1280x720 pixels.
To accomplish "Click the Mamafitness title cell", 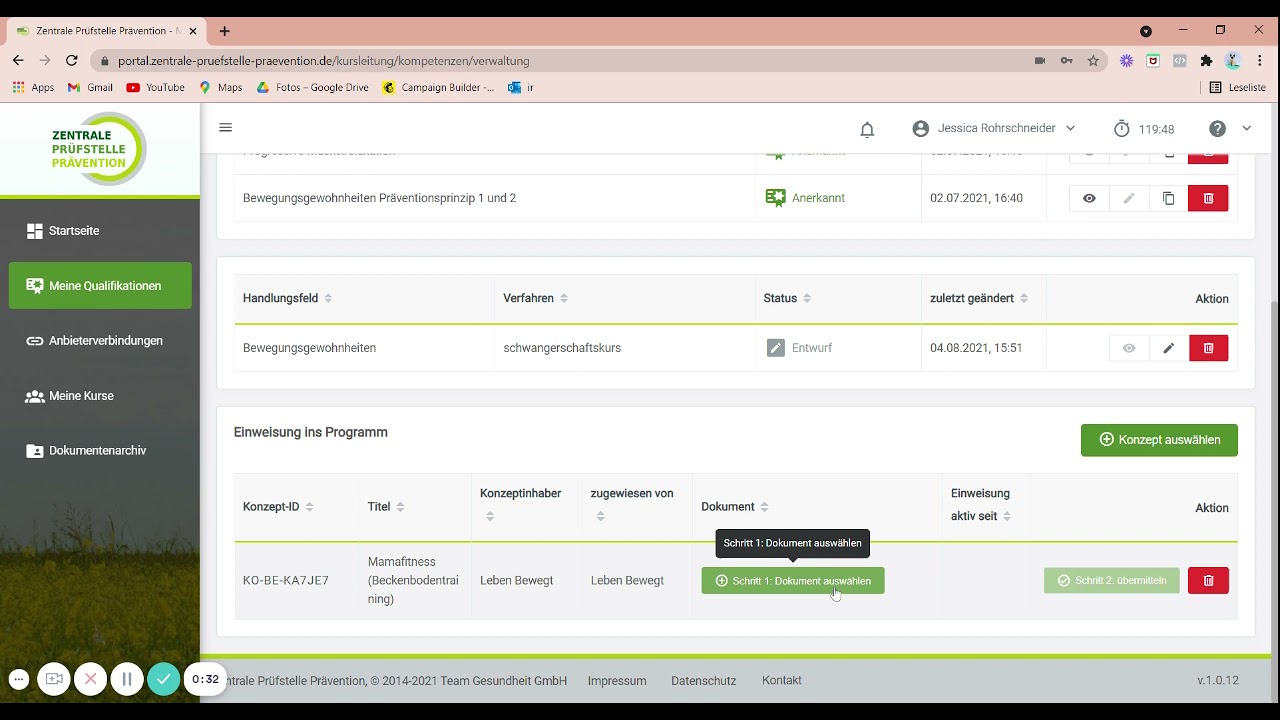I will point(414,581).
